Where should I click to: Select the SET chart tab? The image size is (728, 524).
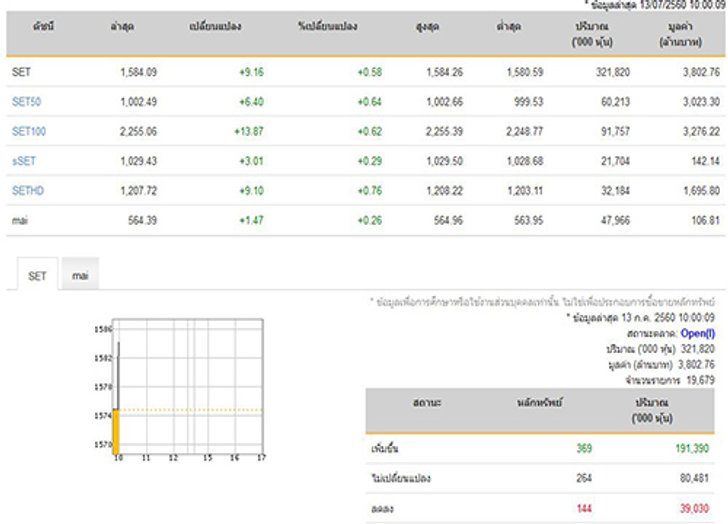(x=37, y=276)
